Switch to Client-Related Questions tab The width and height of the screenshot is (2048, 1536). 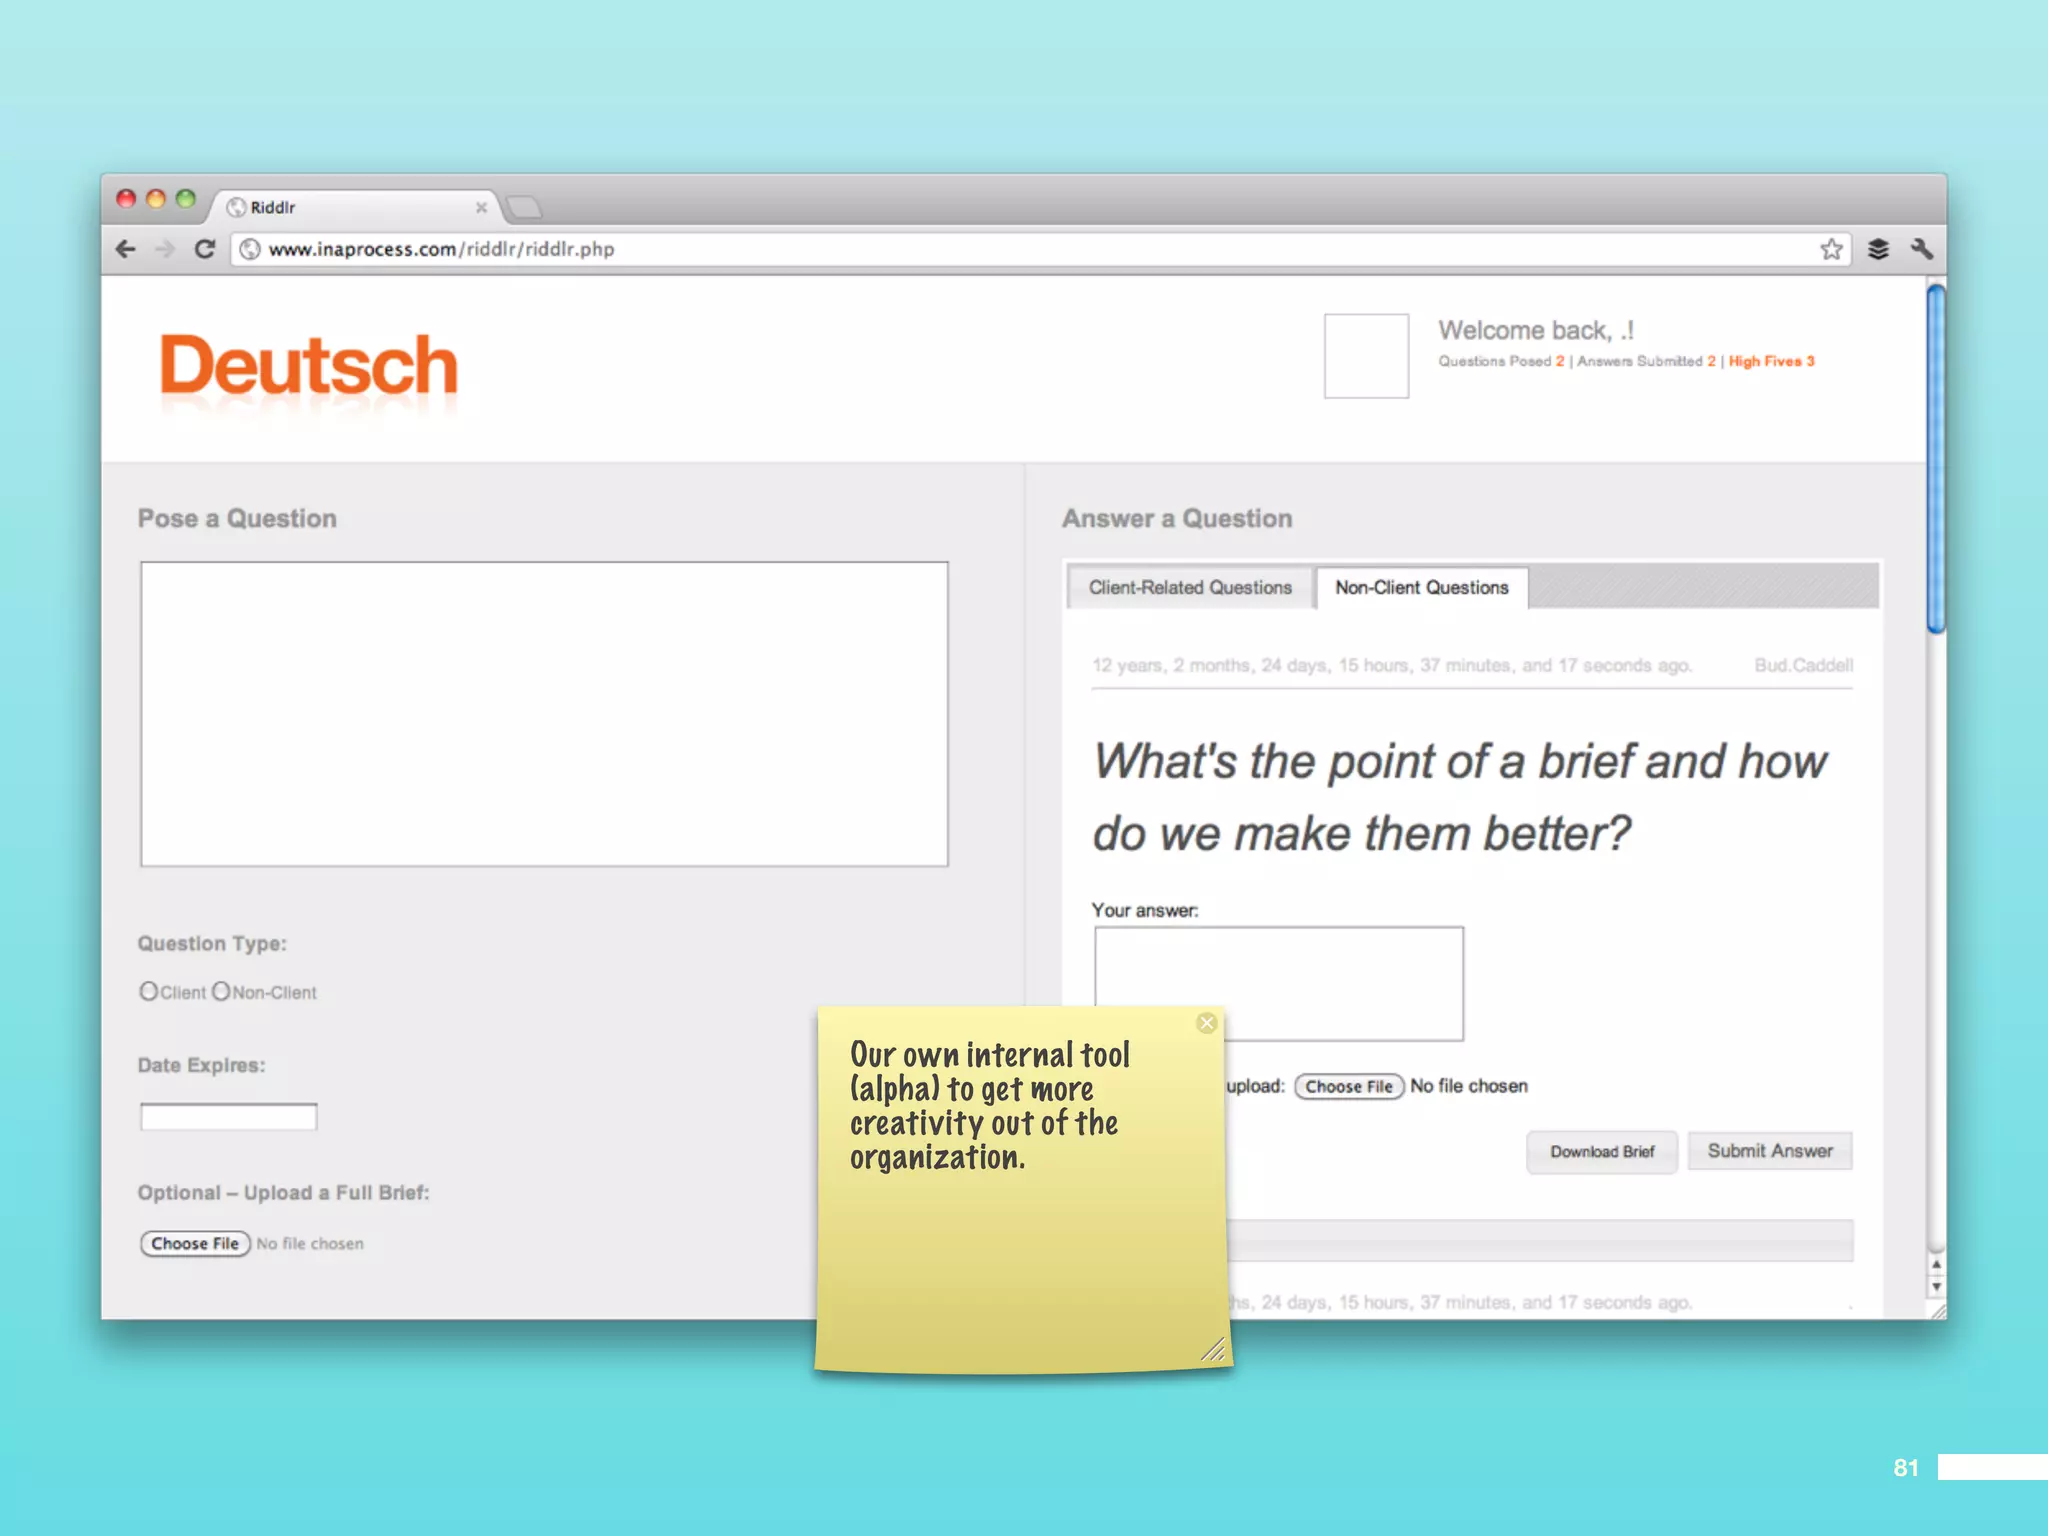[x=1190, y=588]
